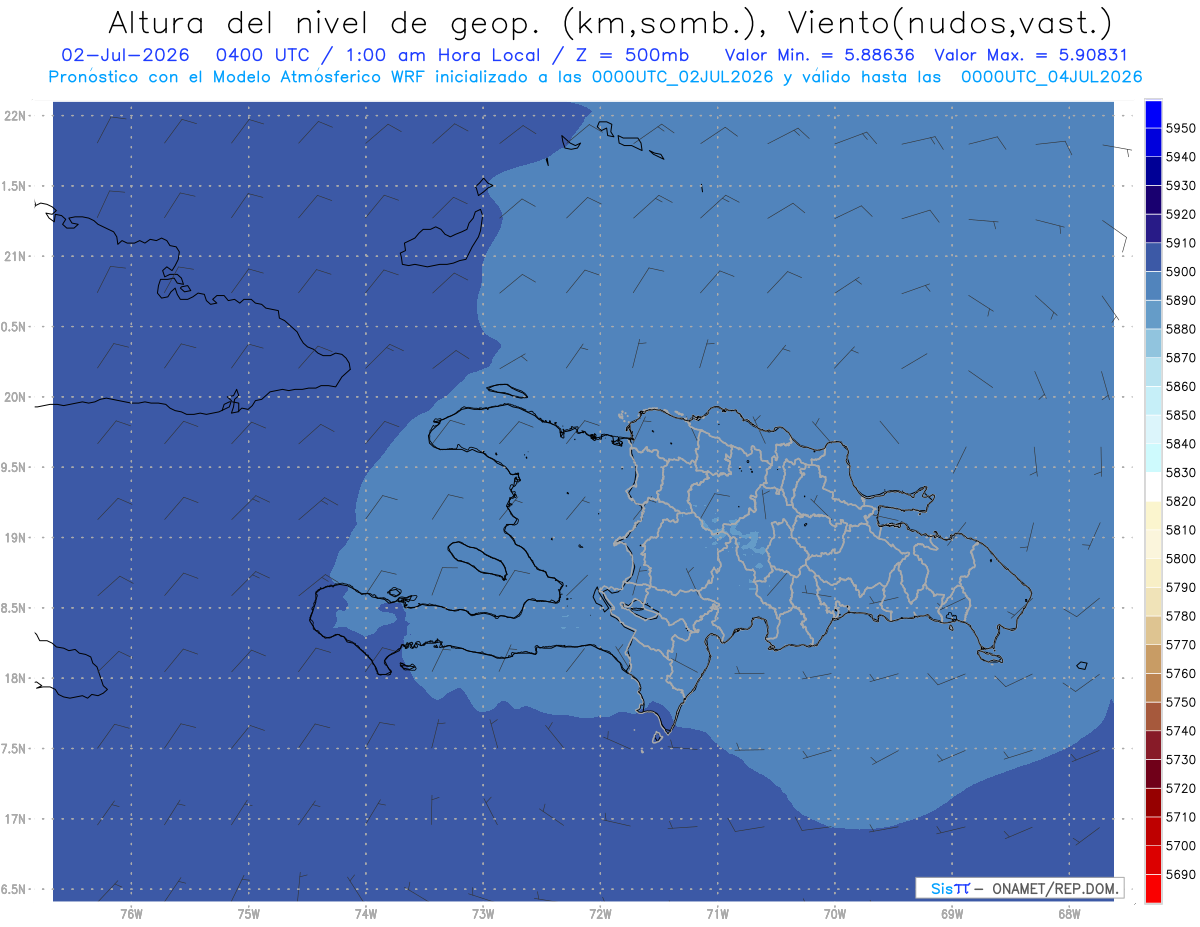Click the '9.5N' latitude label
The image size is (1200, 927).
tap(15, 468)
